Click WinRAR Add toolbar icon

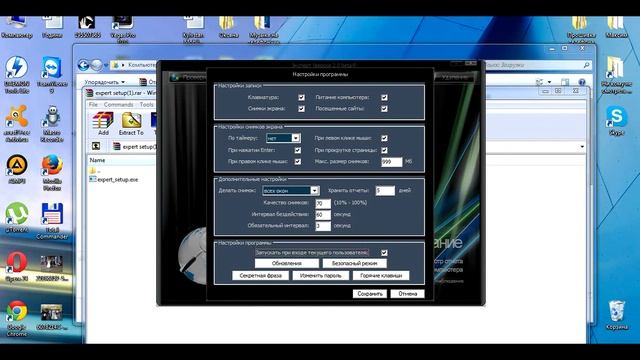[x=103, y=123]
